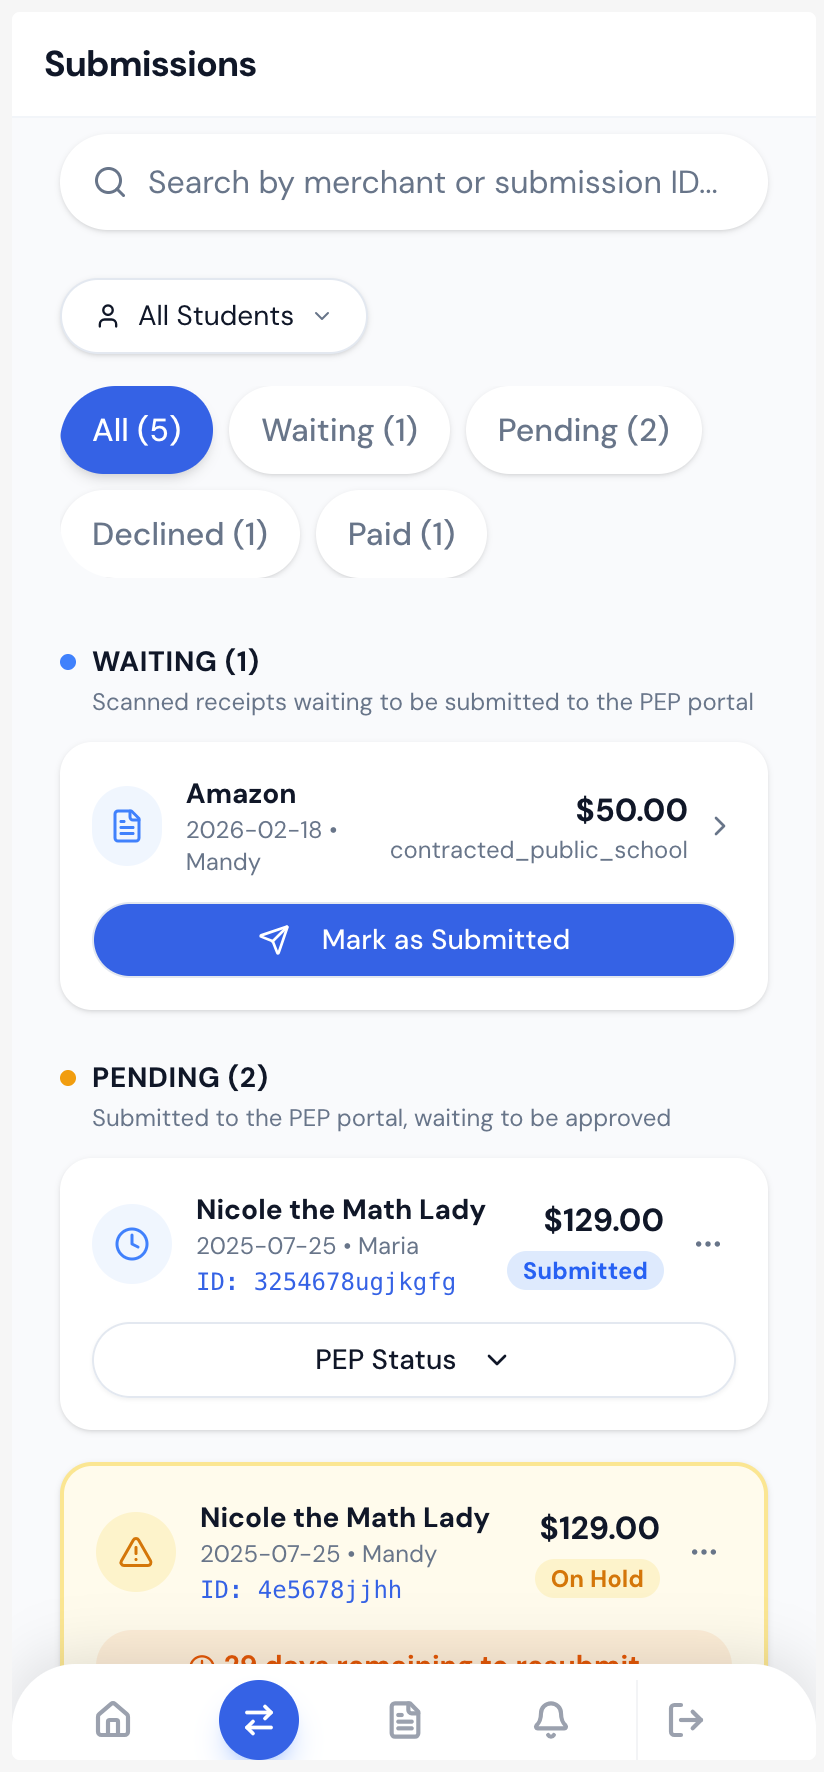
Task: Select the All (5) filter tab
Action: (x=137, y=430)
